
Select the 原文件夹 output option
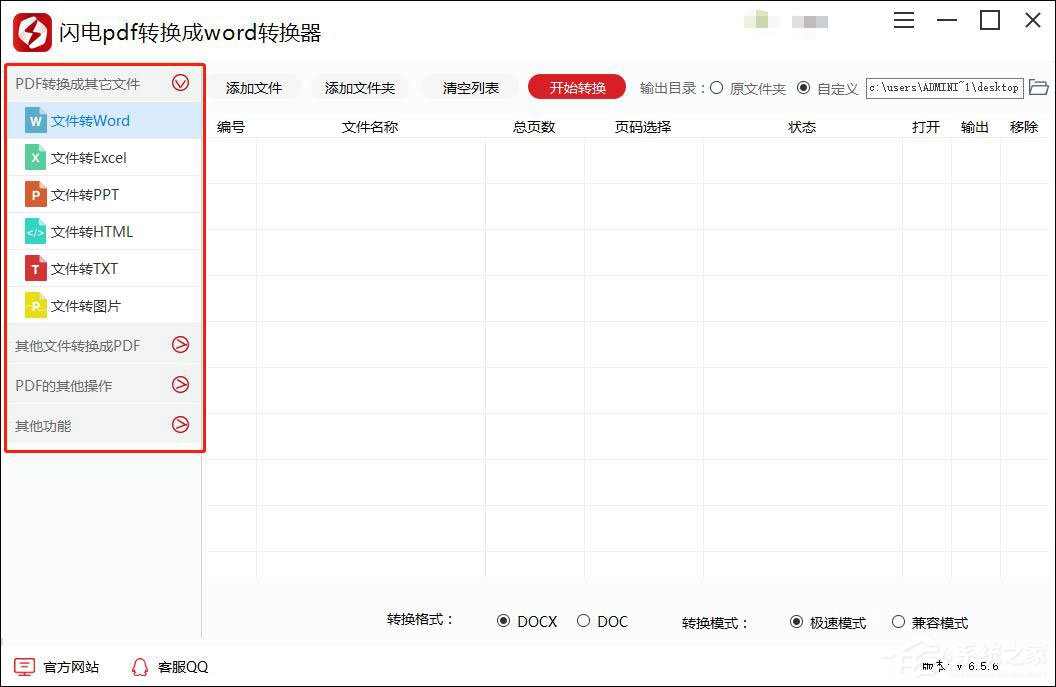point(716,88)
